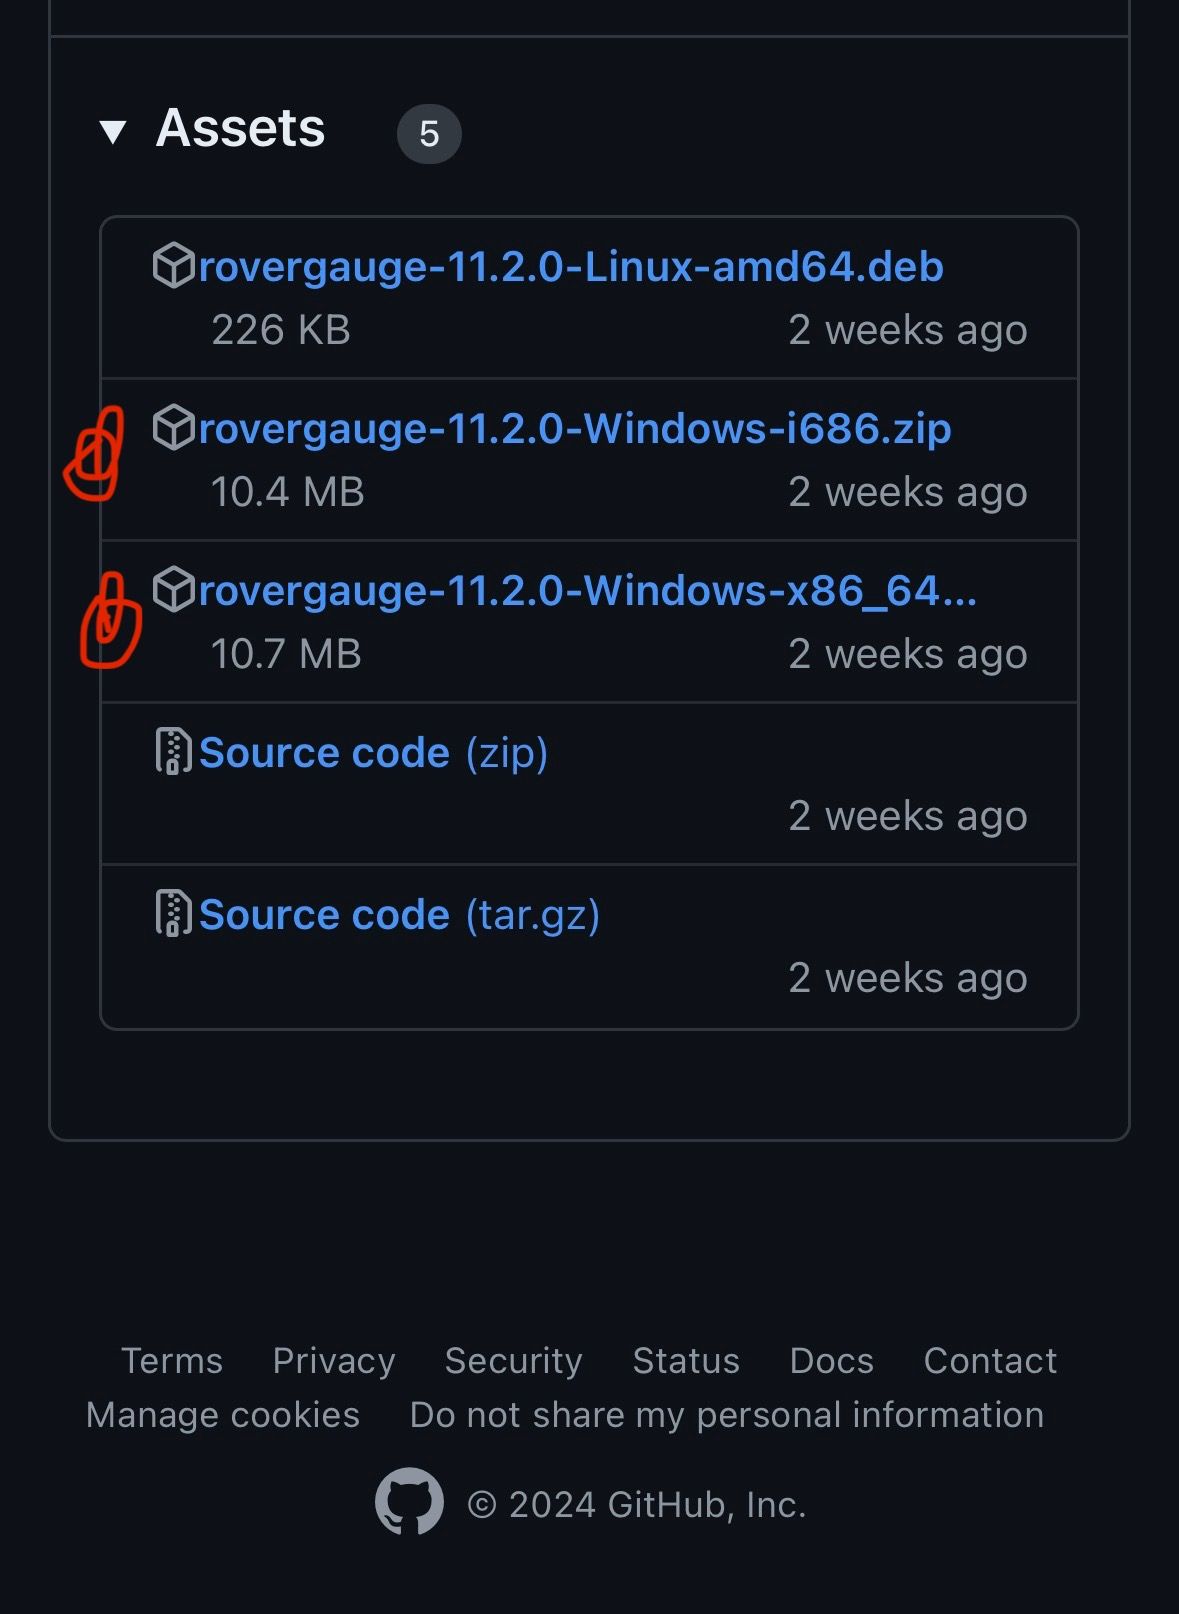The height and width of the screenshot is (1614, 1179).
Task: Click the package icon beside Linux-amd64.deb
Action: 173,266
